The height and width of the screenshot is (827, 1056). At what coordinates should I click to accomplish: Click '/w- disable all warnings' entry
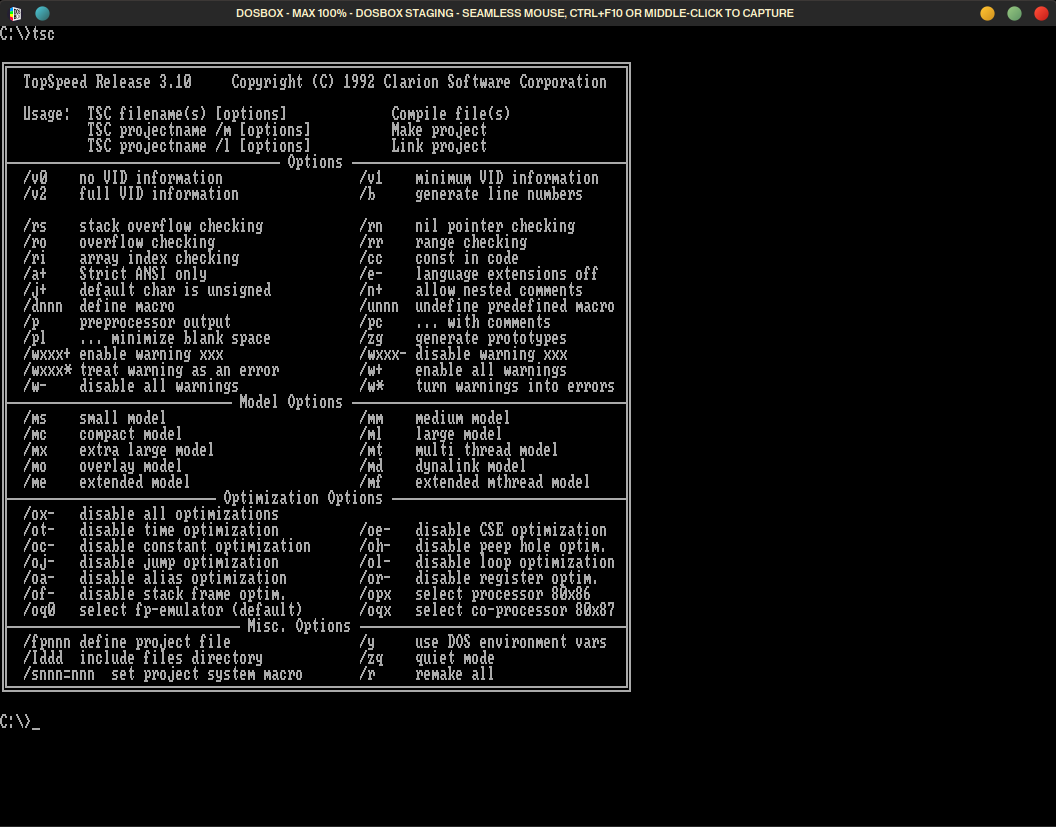131,387
